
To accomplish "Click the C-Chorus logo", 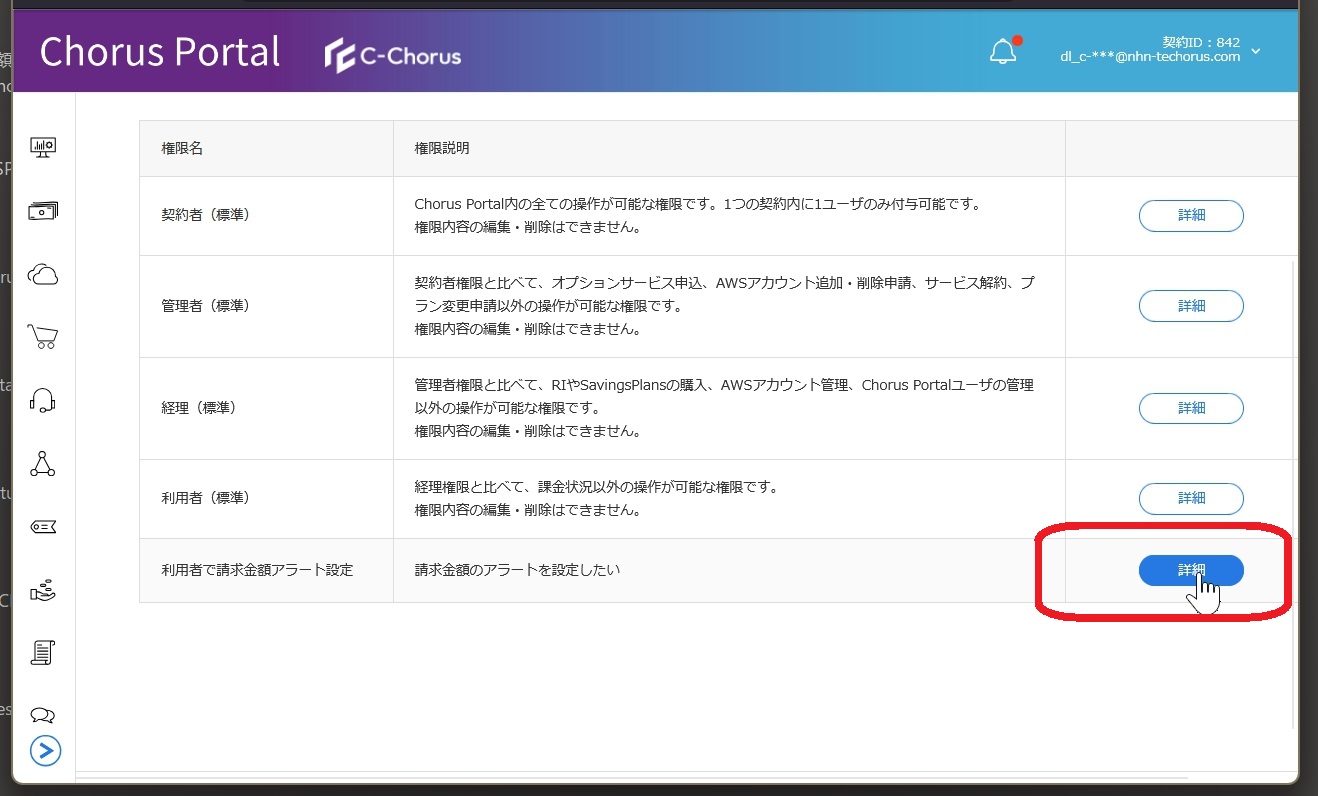I will tap(393, 56).
